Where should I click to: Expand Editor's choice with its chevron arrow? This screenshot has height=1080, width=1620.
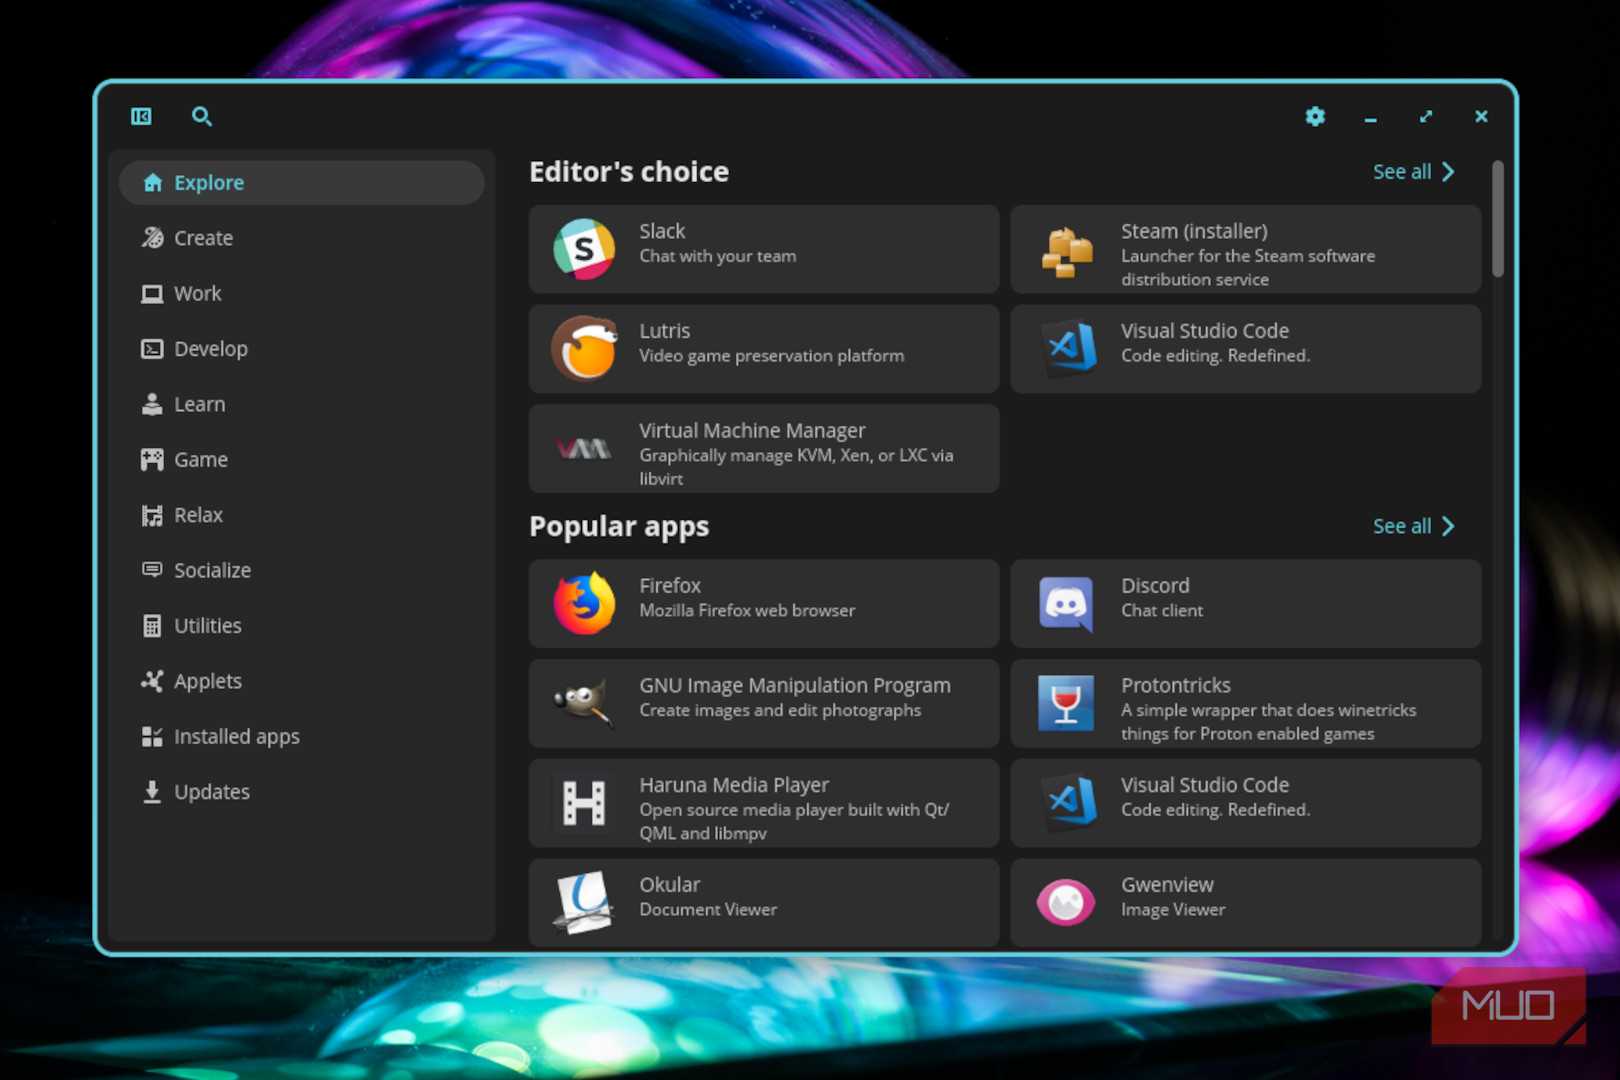click(1448, 172)
